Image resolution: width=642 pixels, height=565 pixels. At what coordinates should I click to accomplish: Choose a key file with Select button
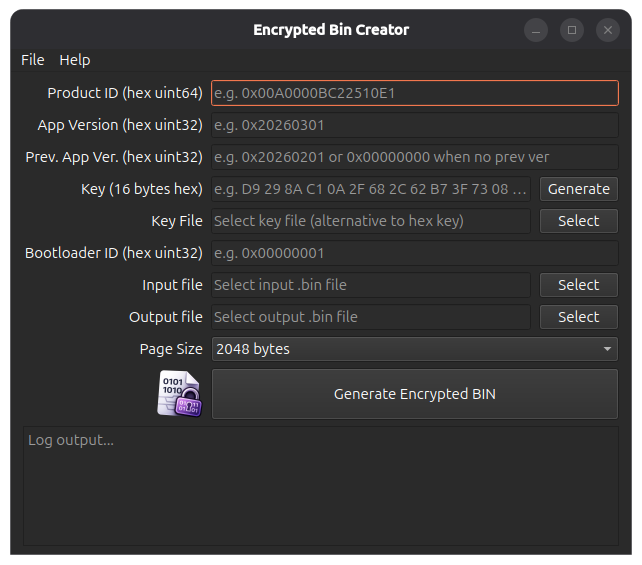(x=579, y=221)
